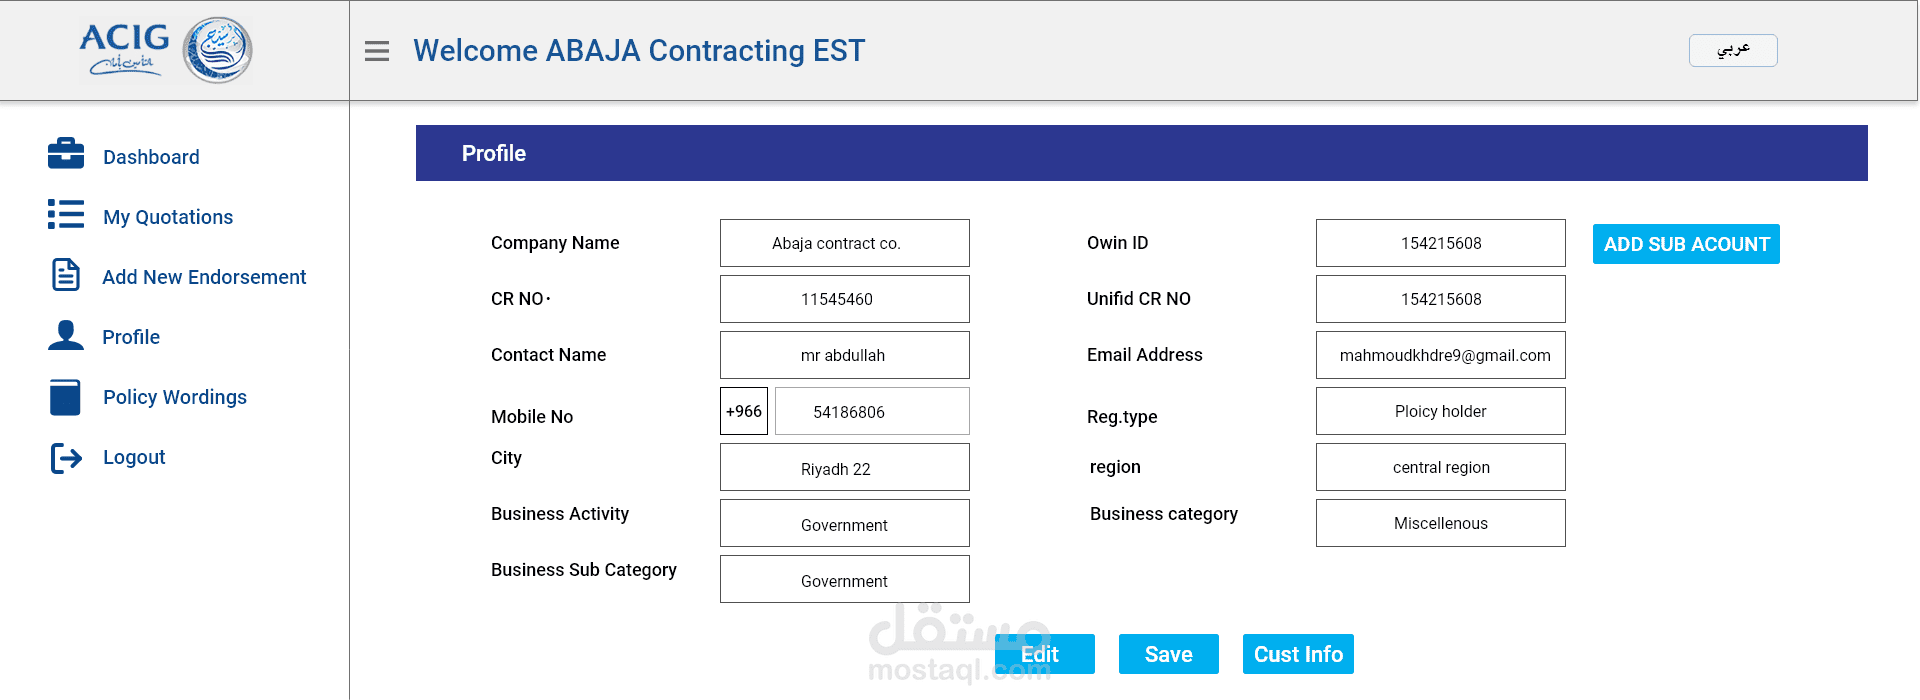Click the Add New Endorsement document icon
1920x700 pixels.
pos(66,274)
